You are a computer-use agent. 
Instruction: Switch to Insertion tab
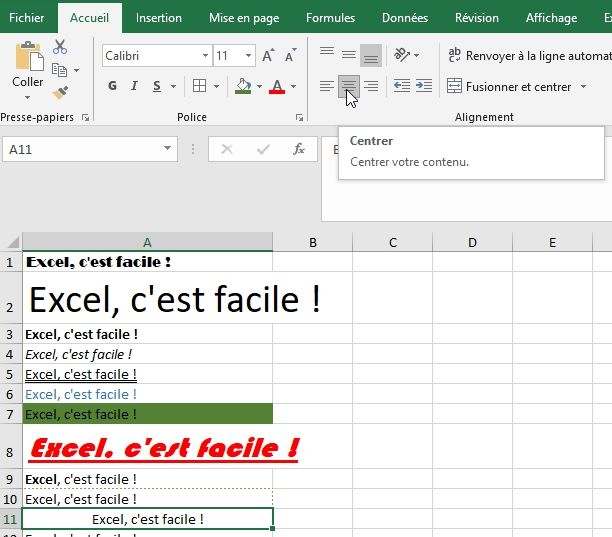click(x=159, y=18)
